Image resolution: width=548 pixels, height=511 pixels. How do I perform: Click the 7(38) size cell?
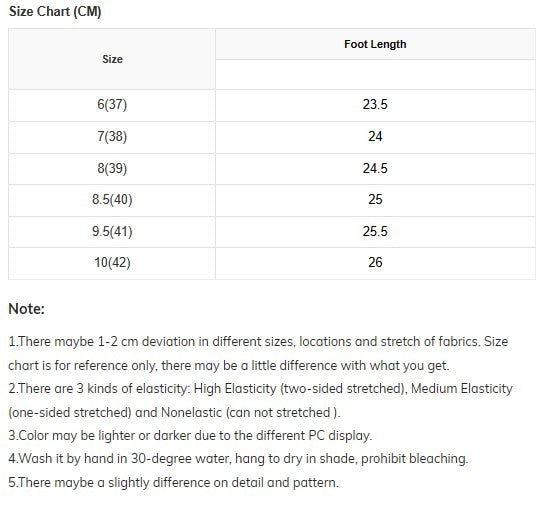112,136
